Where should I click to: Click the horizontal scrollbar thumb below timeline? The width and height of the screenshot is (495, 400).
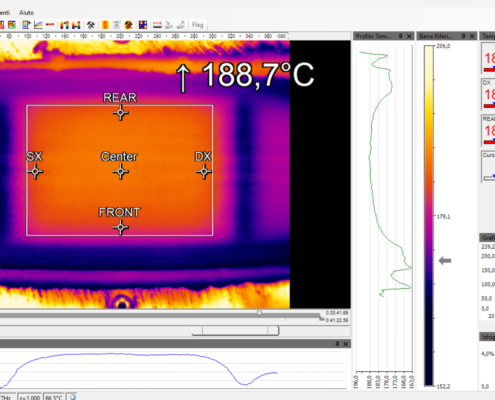click(x=235, y=330)
